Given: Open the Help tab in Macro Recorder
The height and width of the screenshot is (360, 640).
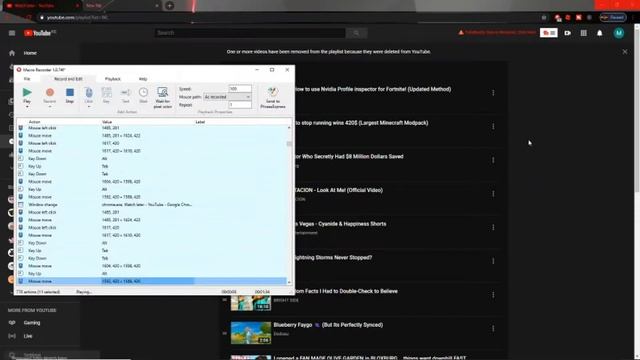Looking at the screenshot, I should pyautogui.click(x=143, y=79).
